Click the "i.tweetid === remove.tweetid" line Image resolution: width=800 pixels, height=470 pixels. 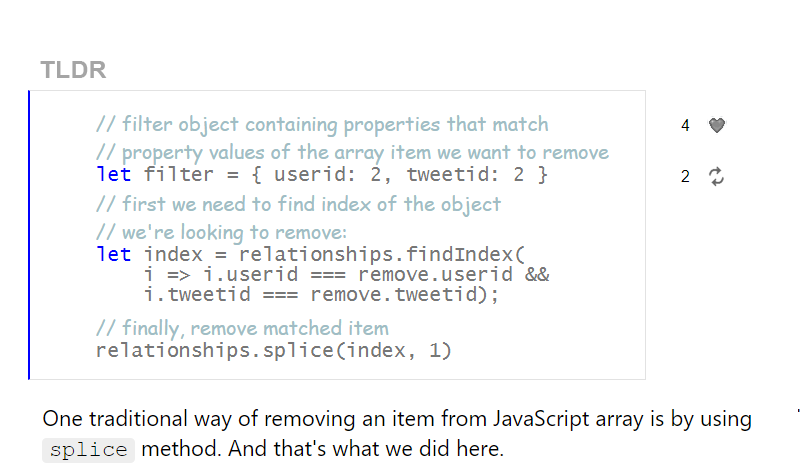(321, 294)
